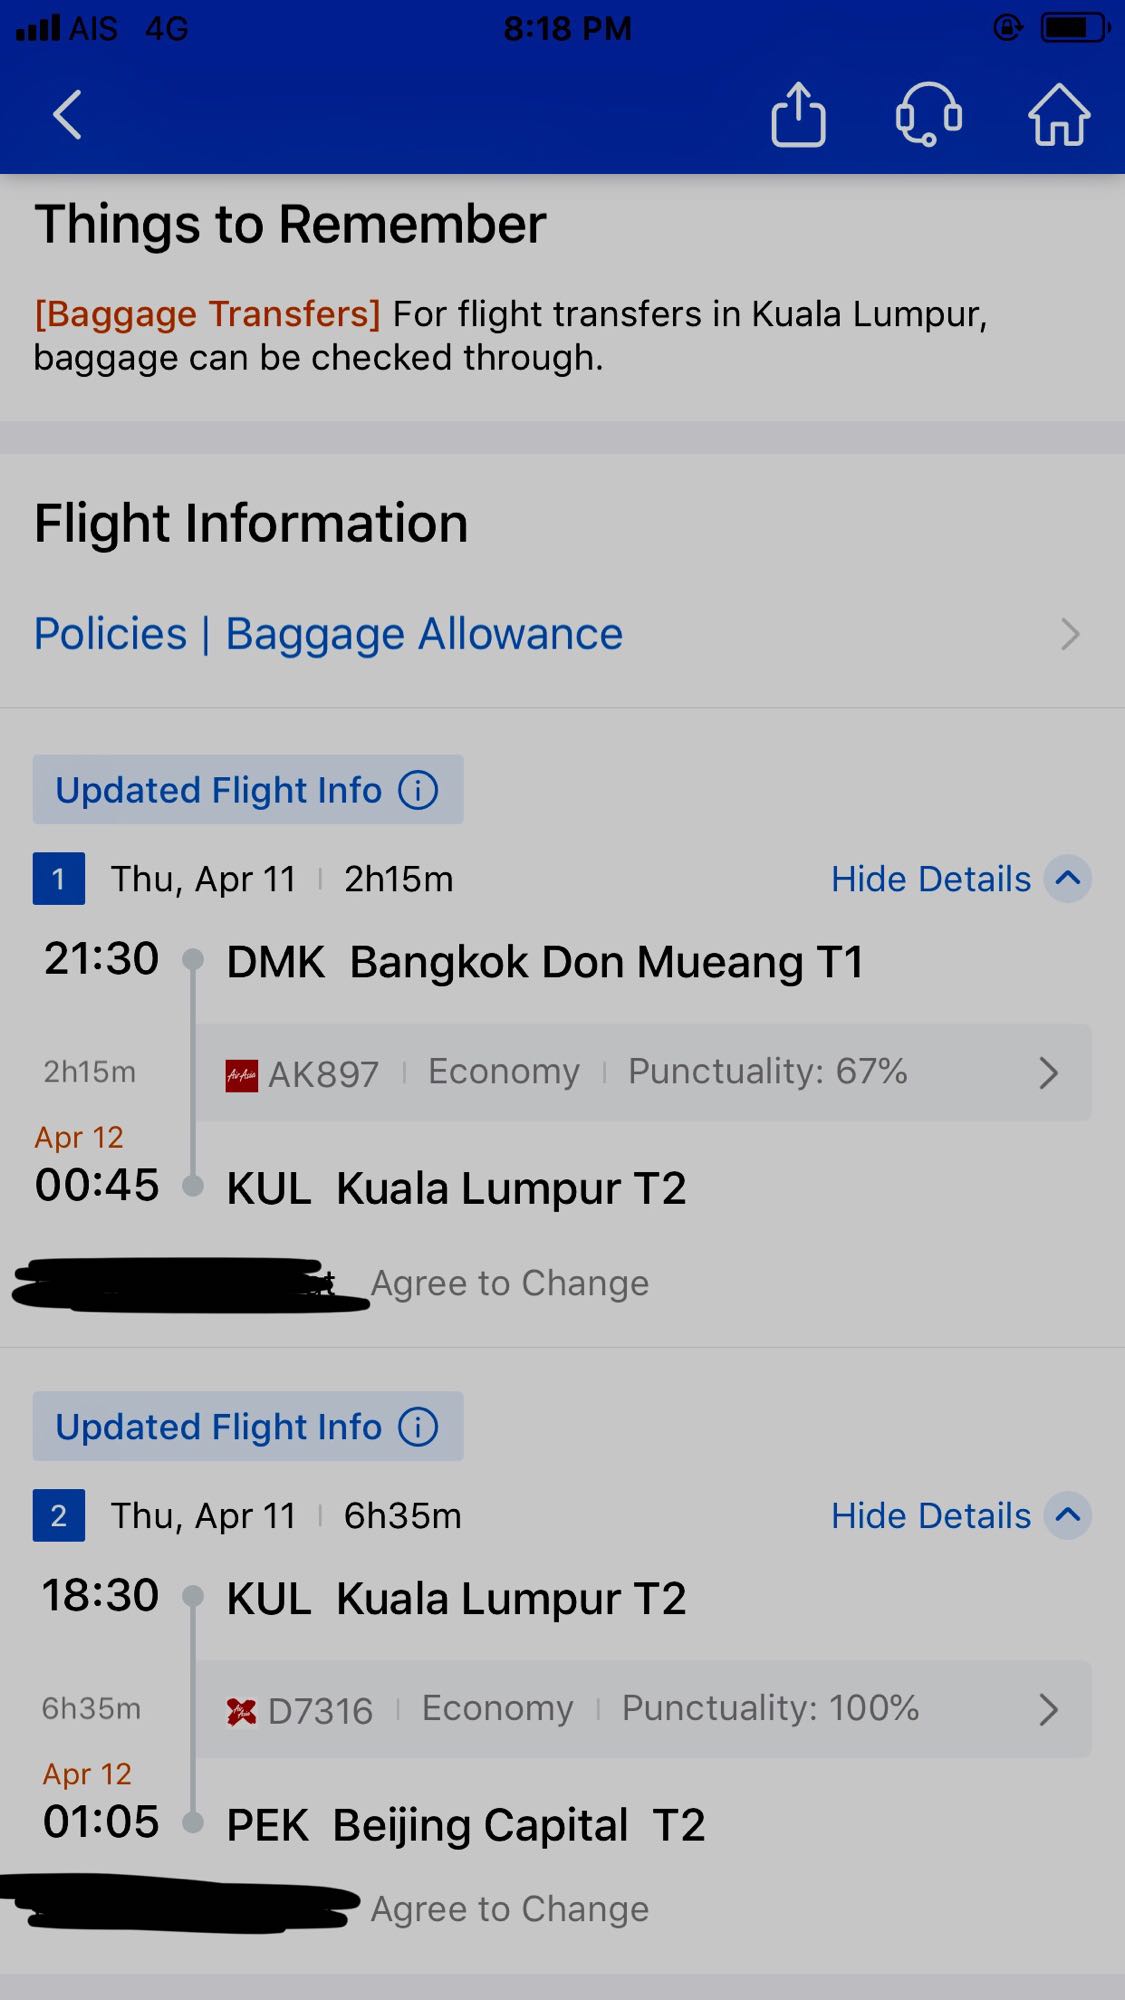
Task: Contact support via headset icon
Action: click(x=929, y=114)
